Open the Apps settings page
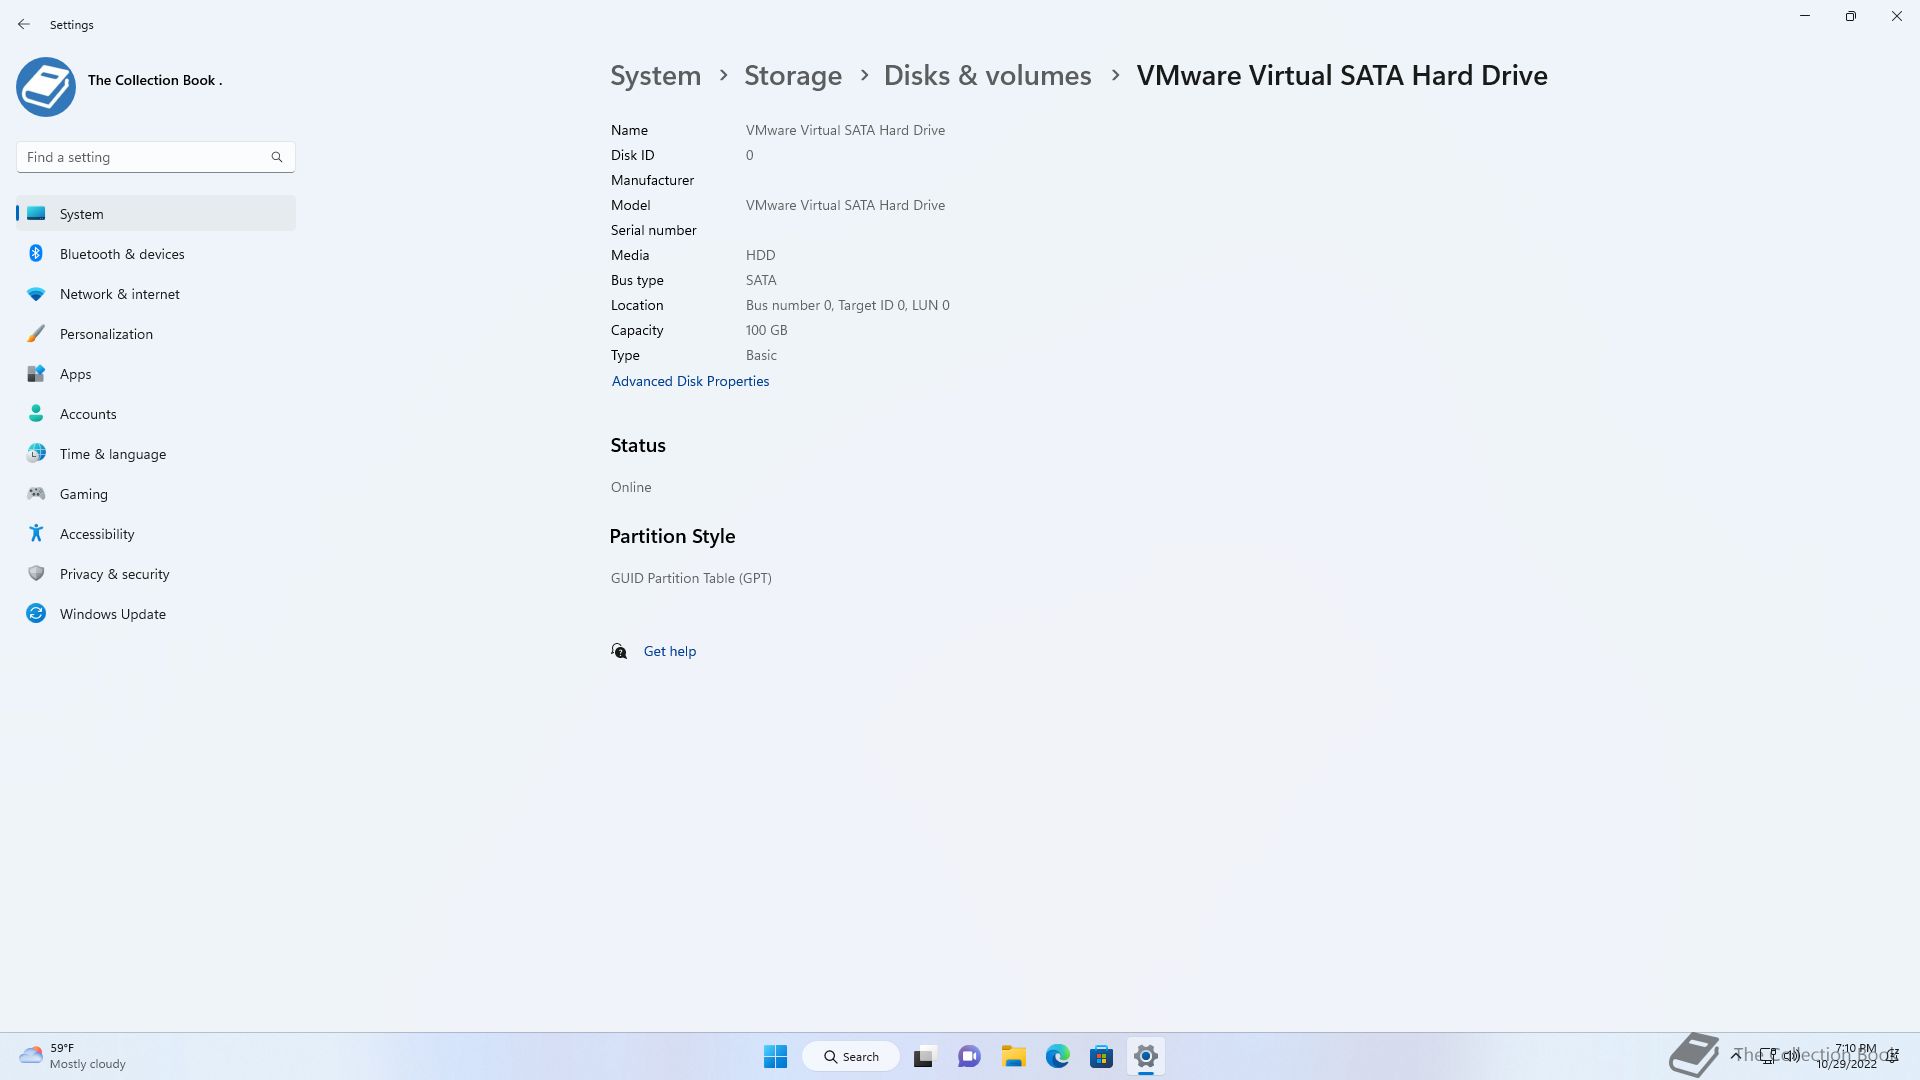Screen dimensions: 1920x1080 pyautogui.click(x=156, y=374)
